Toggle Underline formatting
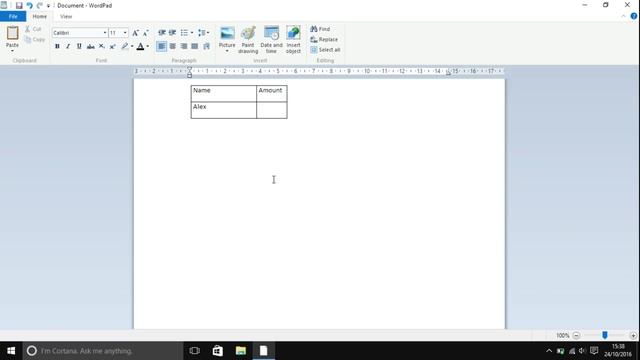Screen dimensions: 640x360 (x=79, y=47)
